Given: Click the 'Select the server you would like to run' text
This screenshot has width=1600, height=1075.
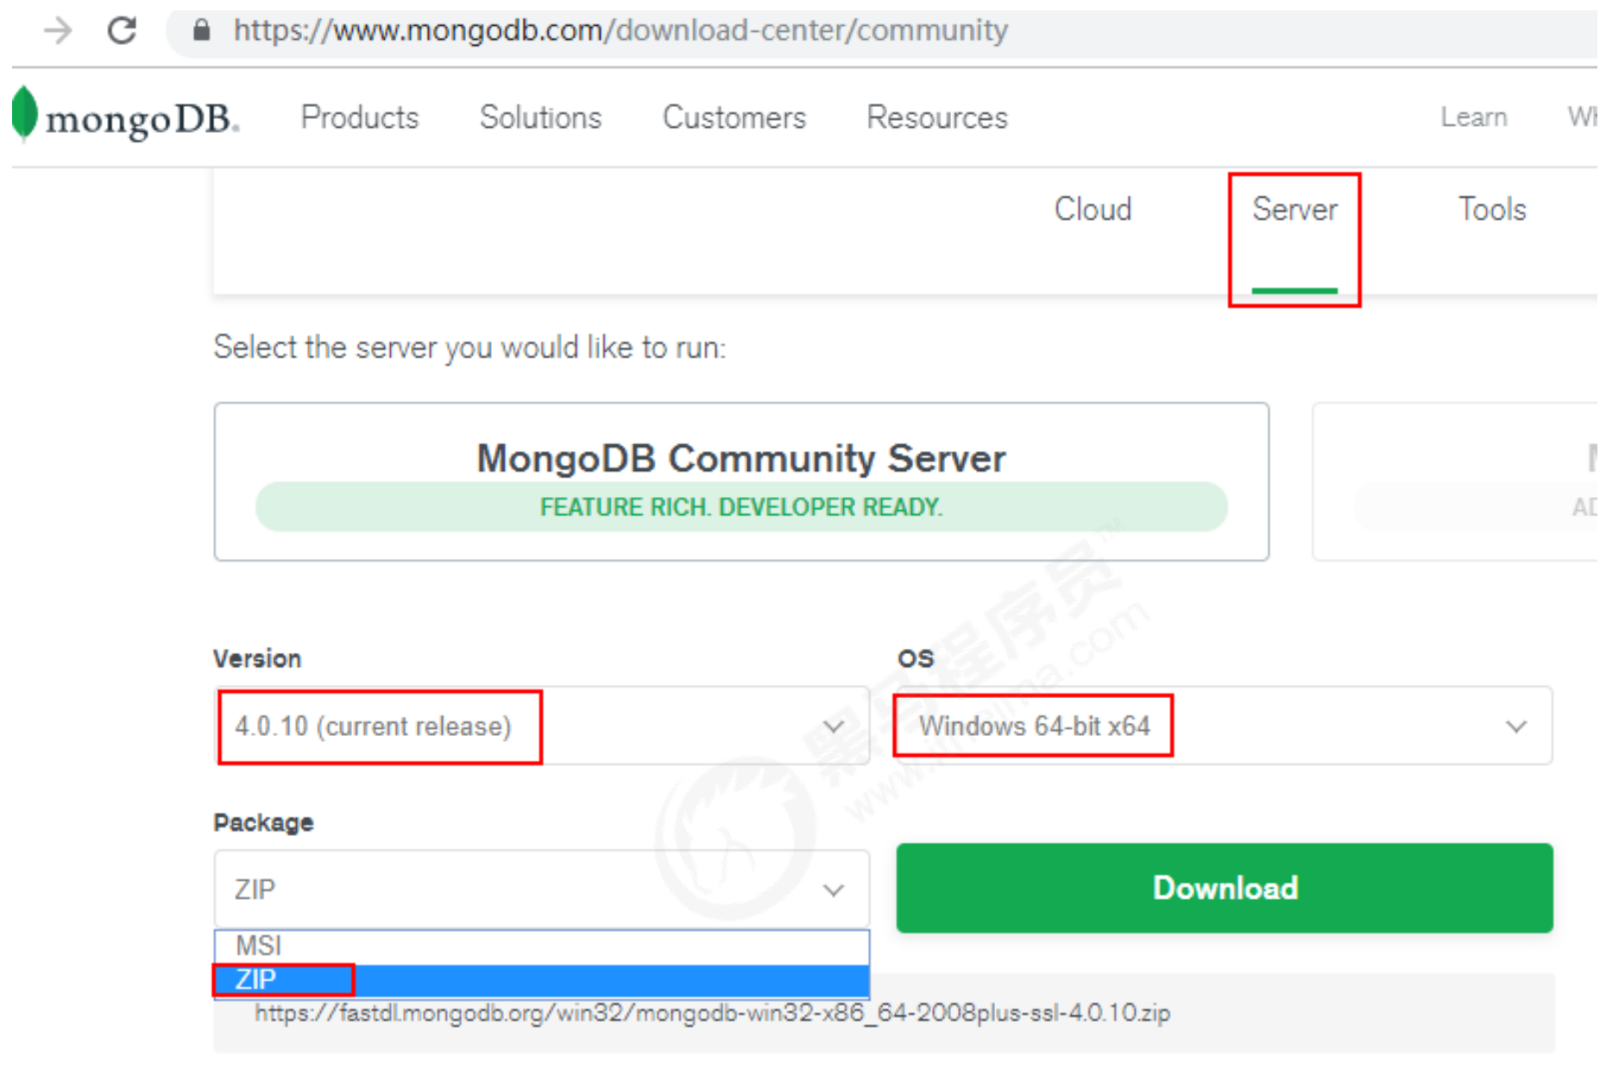Looking at the screenshot, I should click(x=470, y=348).
